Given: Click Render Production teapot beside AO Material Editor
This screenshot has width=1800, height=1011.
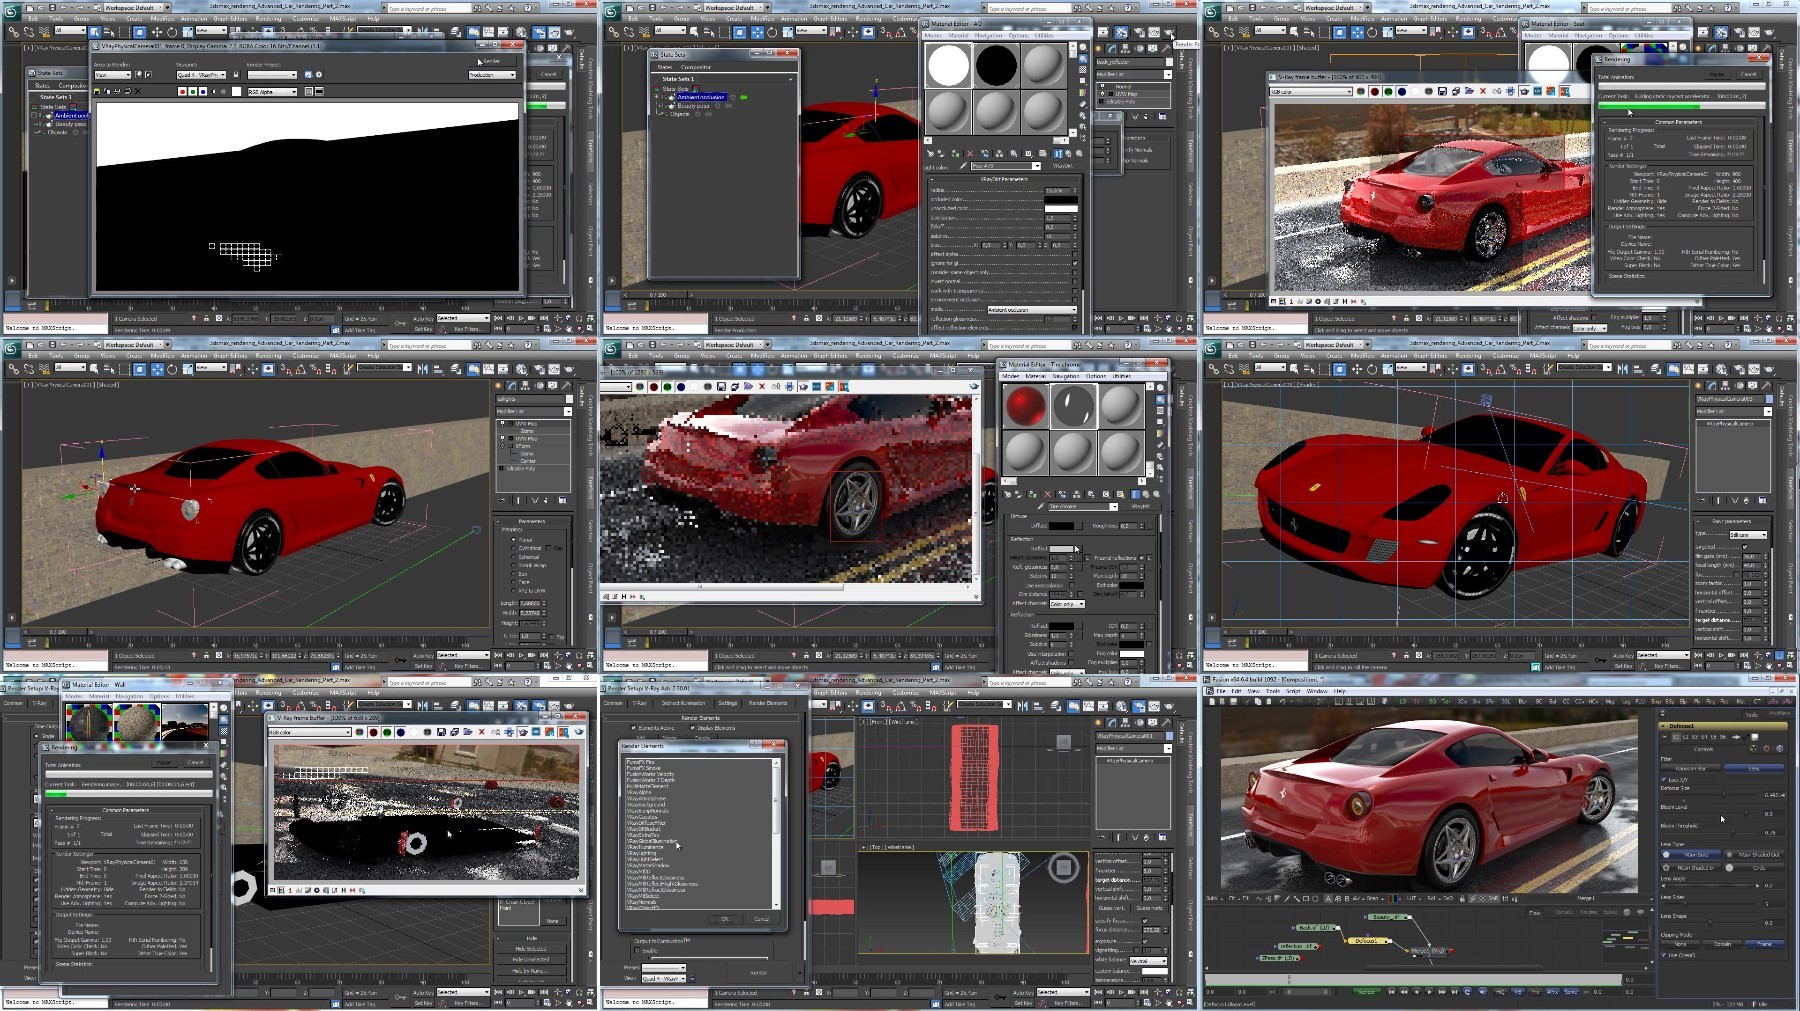Looking at the screenshot, I should tap(1169, 32).
